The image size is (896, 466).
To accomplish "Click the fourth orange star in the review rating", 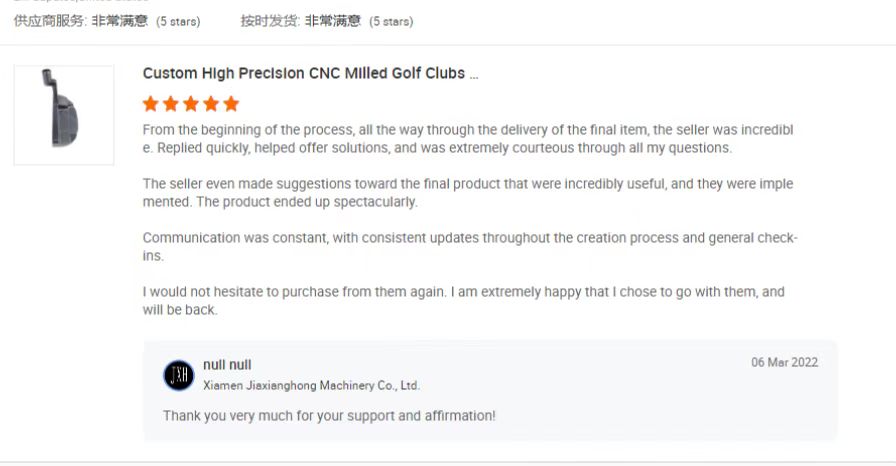I will [211, 104].
